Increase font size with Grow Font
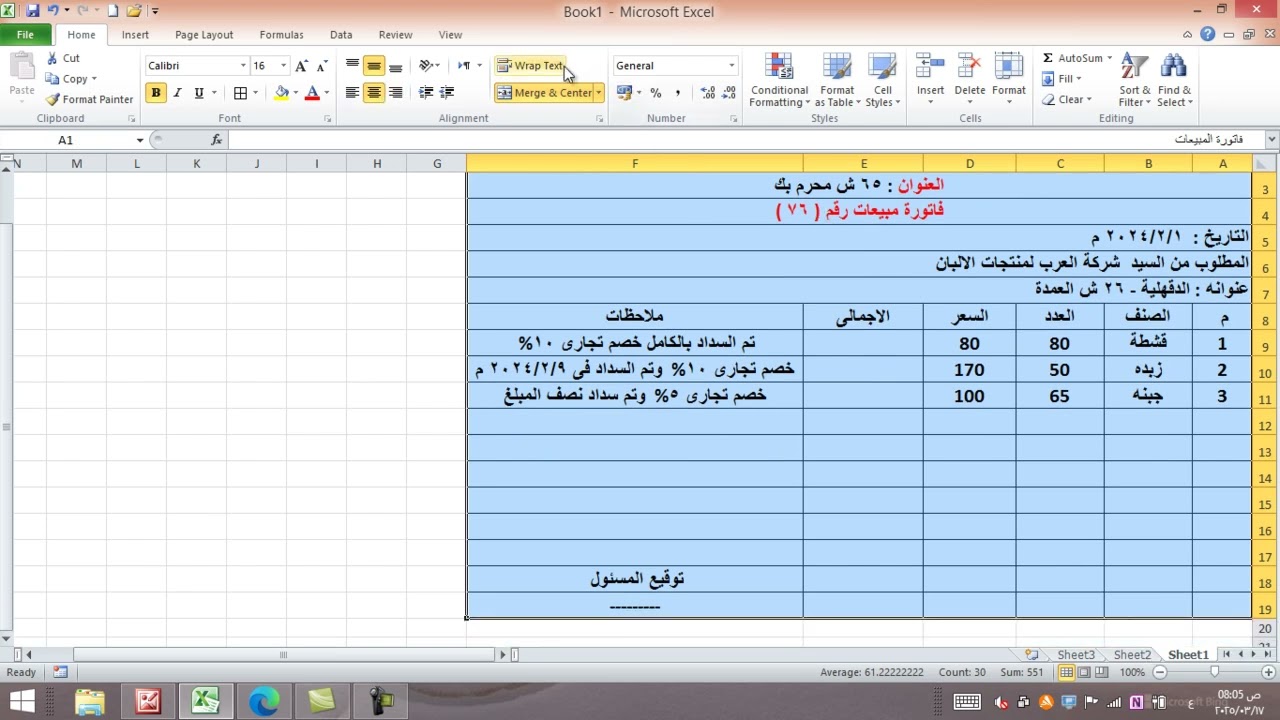The image size is (1280, 720). click(301, 66)
